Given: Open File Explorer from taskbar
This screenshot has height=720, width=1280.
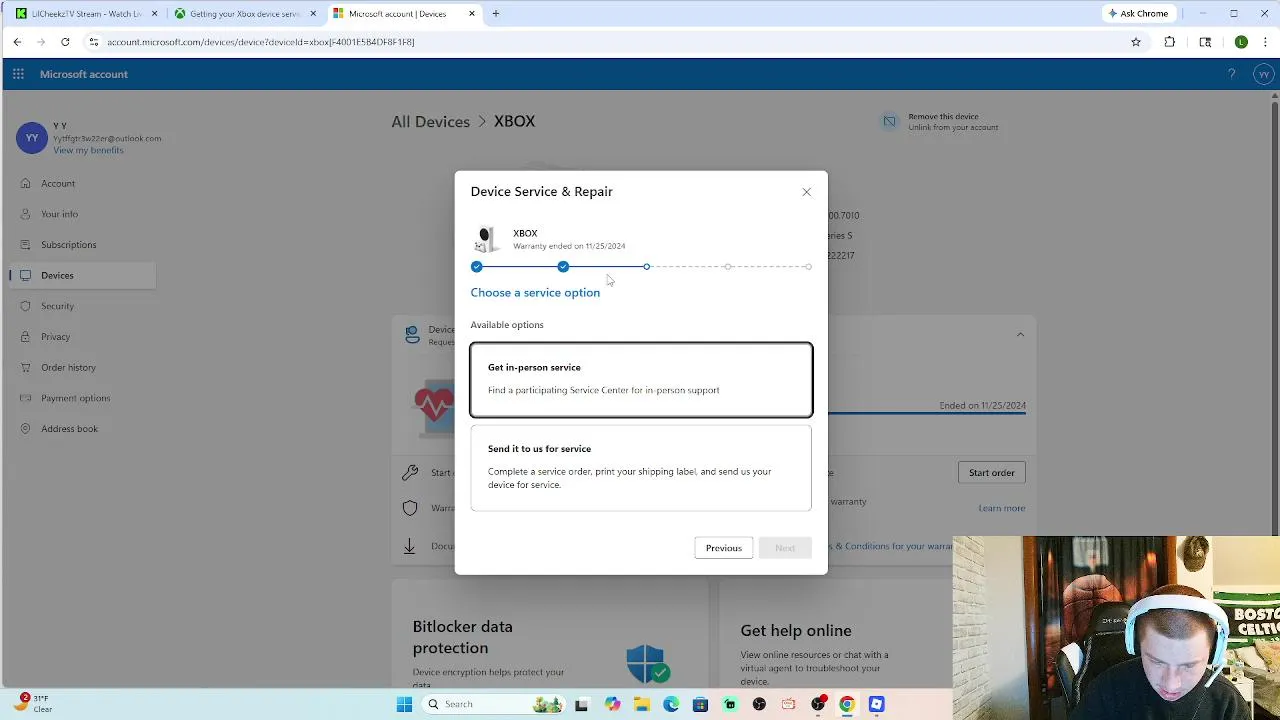Looking at the screenshot, I should (641, 704).
